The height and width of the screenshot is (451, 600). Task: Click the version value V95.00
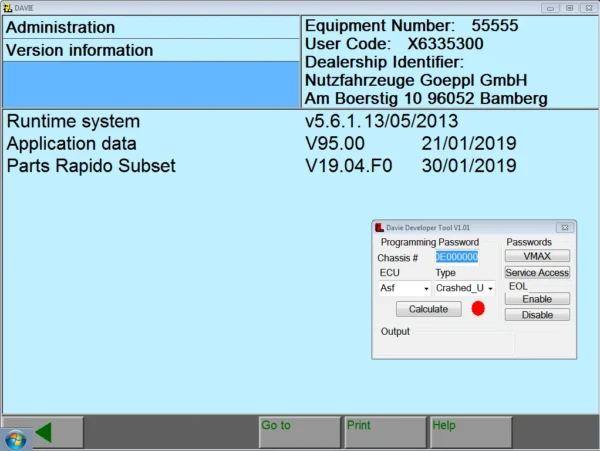click(x=335, y=143)
